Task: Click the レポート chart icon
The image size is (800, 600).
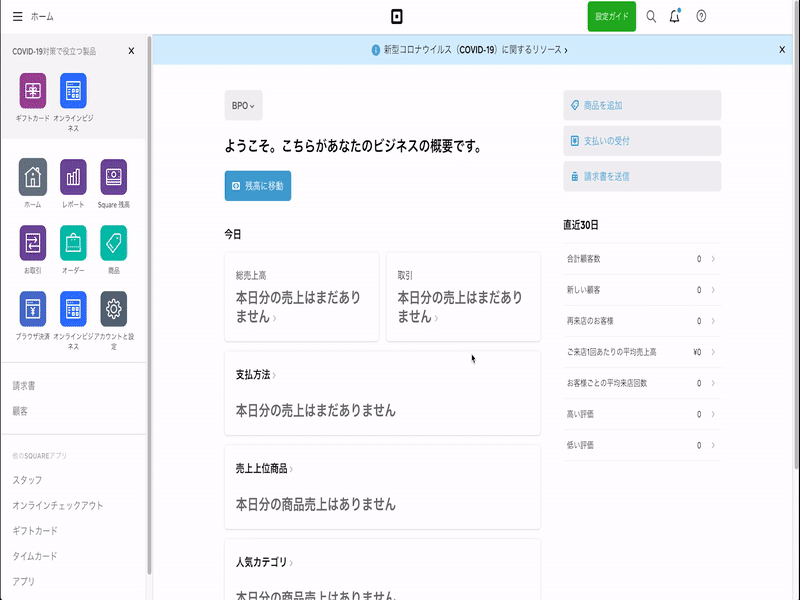Action: pos(73,177)
